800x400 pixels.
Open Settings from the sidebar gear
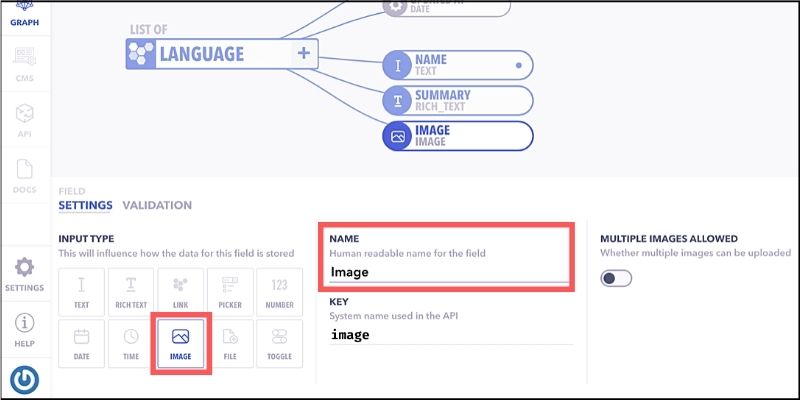pos(24,274)
